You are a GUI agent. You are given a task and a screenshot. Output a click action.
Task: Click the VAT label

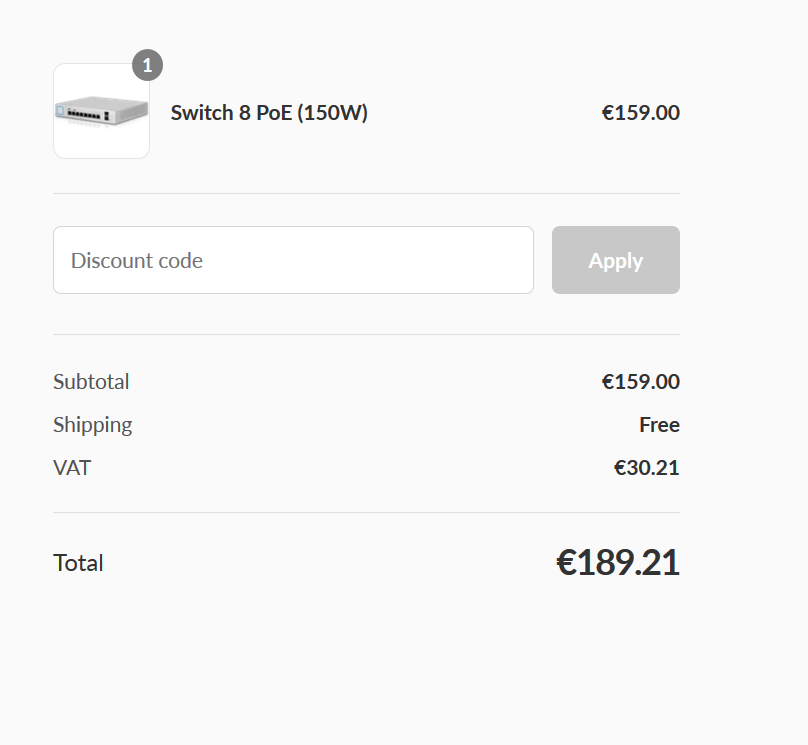pos(72,467)
